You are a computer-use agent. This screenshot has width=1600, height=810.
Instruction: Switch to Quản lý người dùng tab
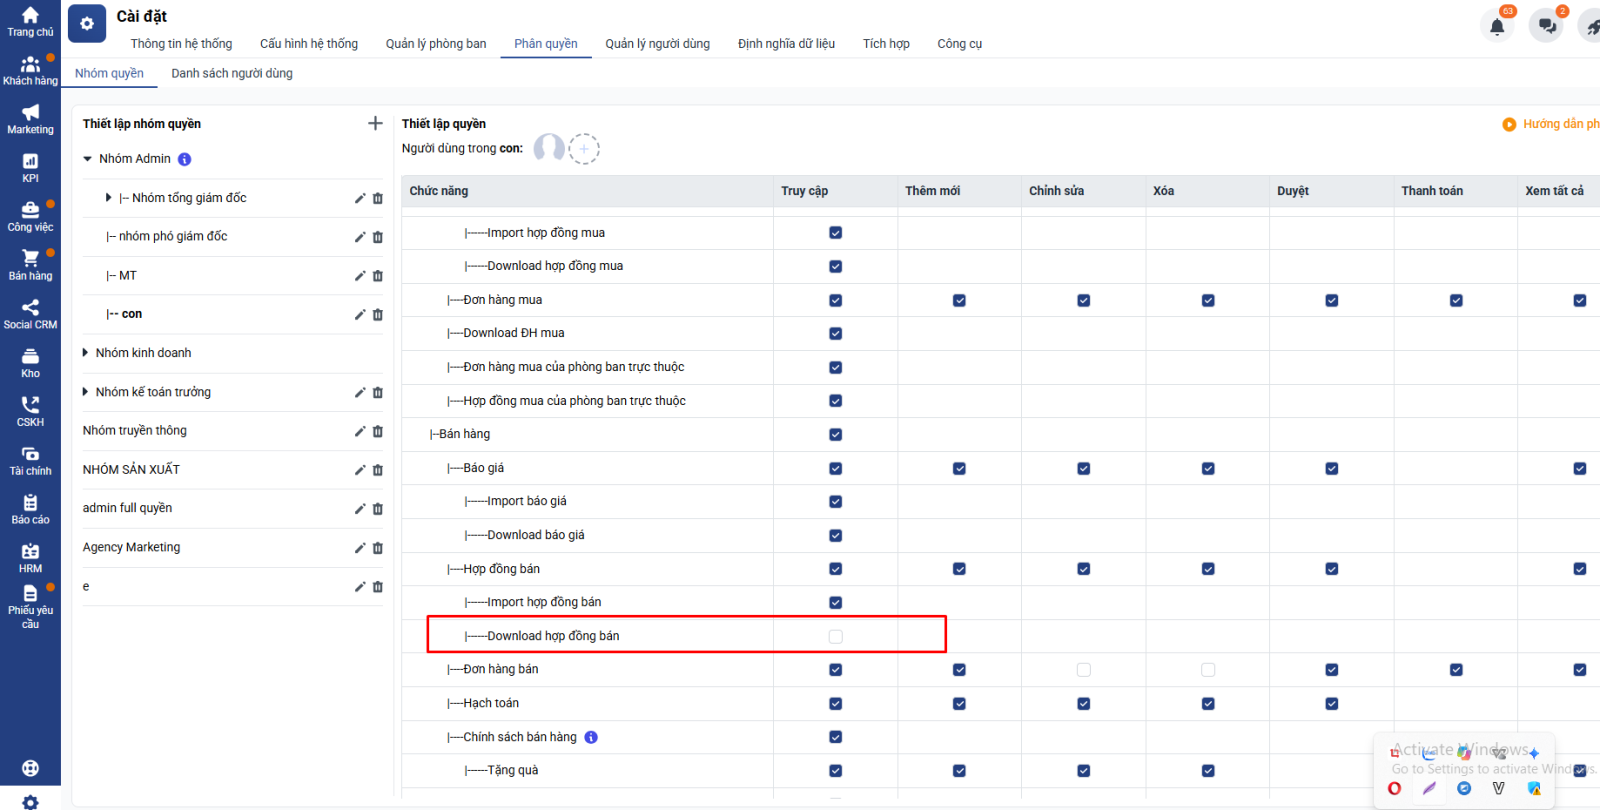coord(657,44)
